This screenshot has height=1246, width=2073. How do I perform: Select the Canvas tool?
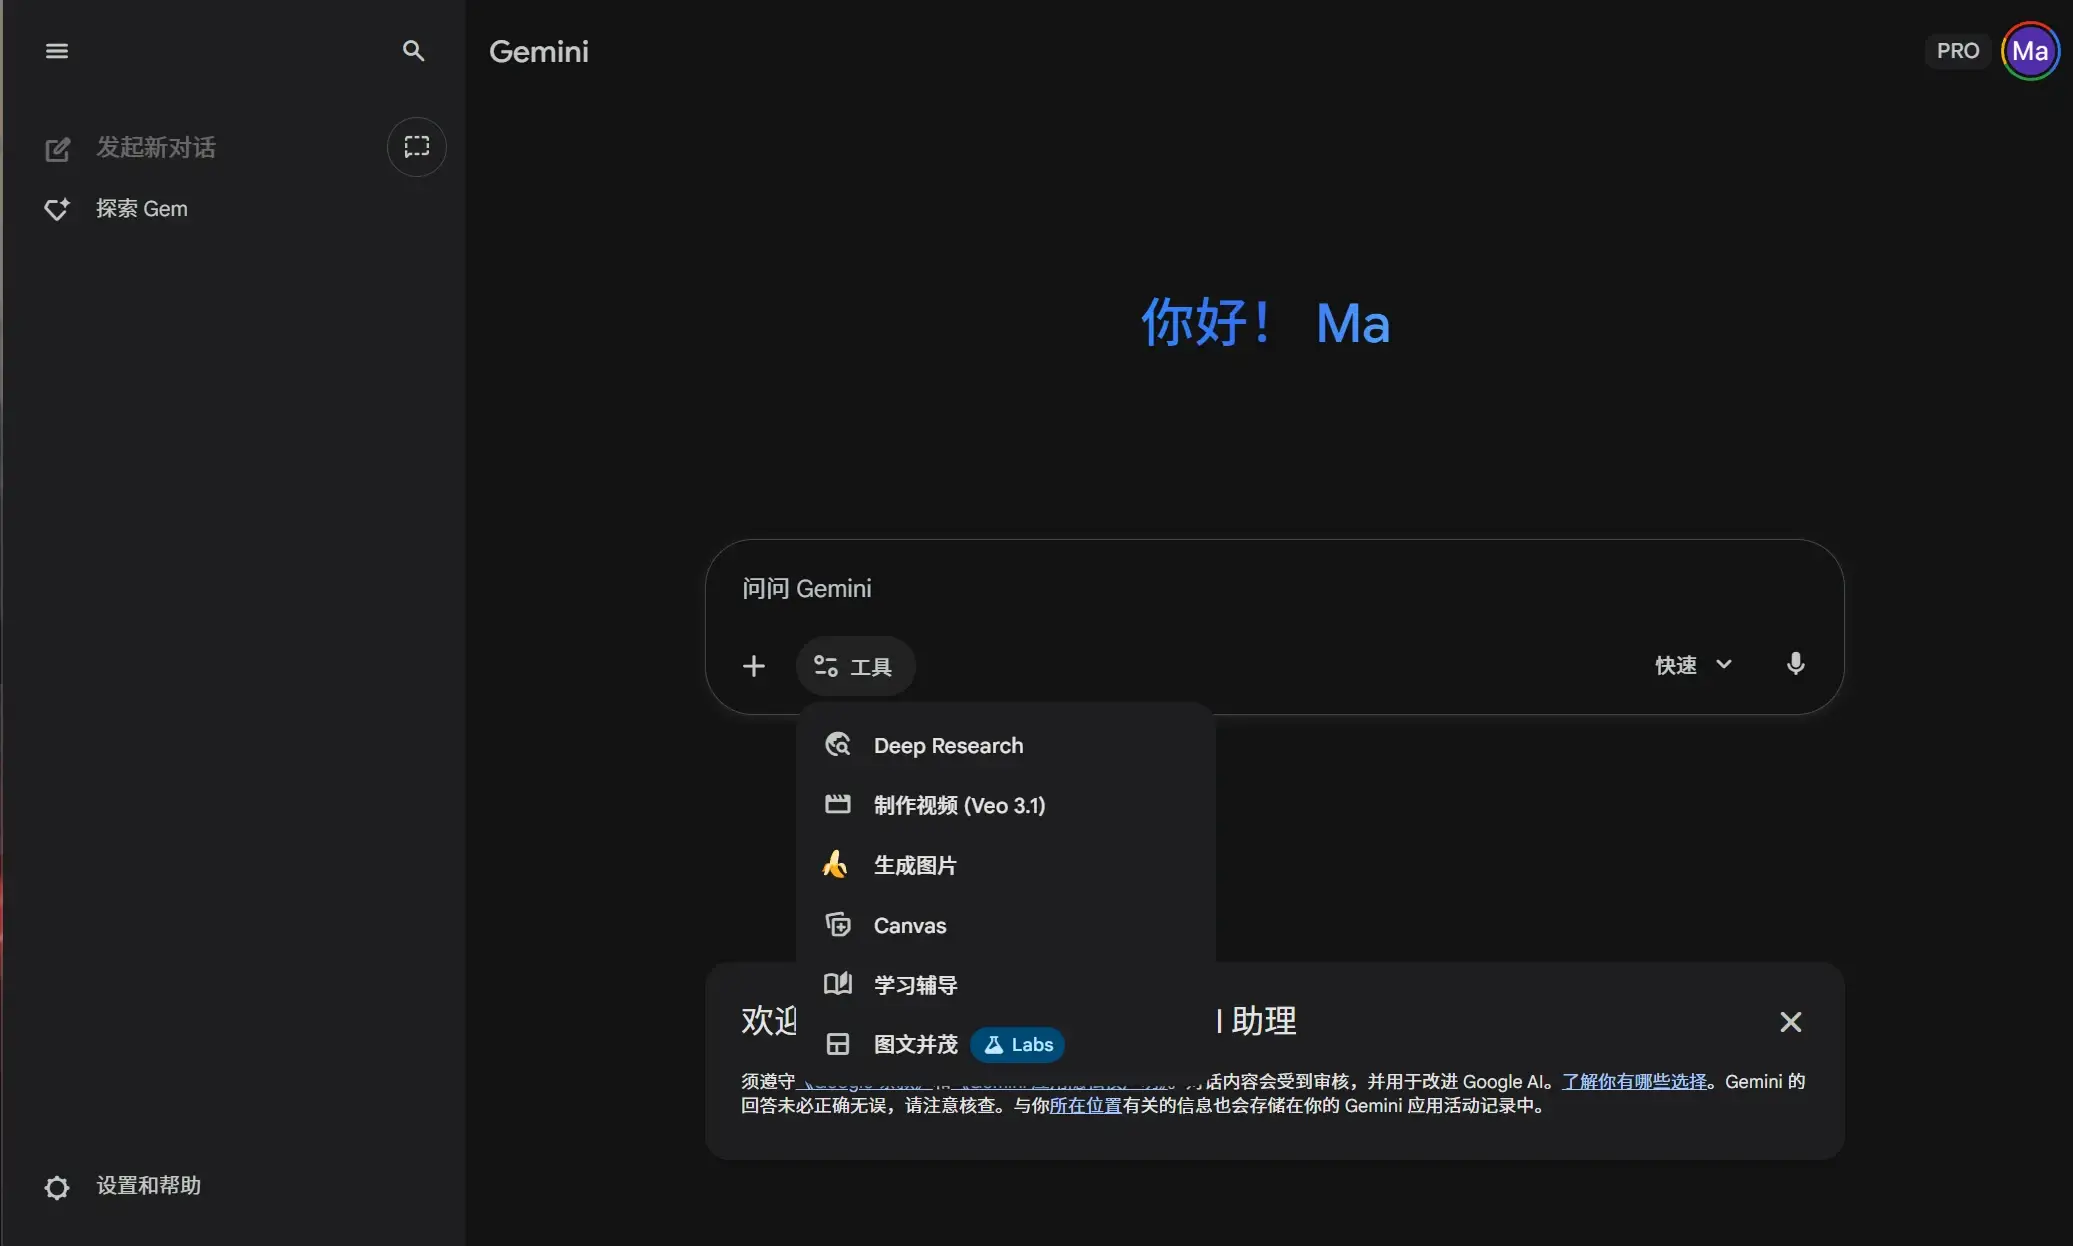[909, 924]
